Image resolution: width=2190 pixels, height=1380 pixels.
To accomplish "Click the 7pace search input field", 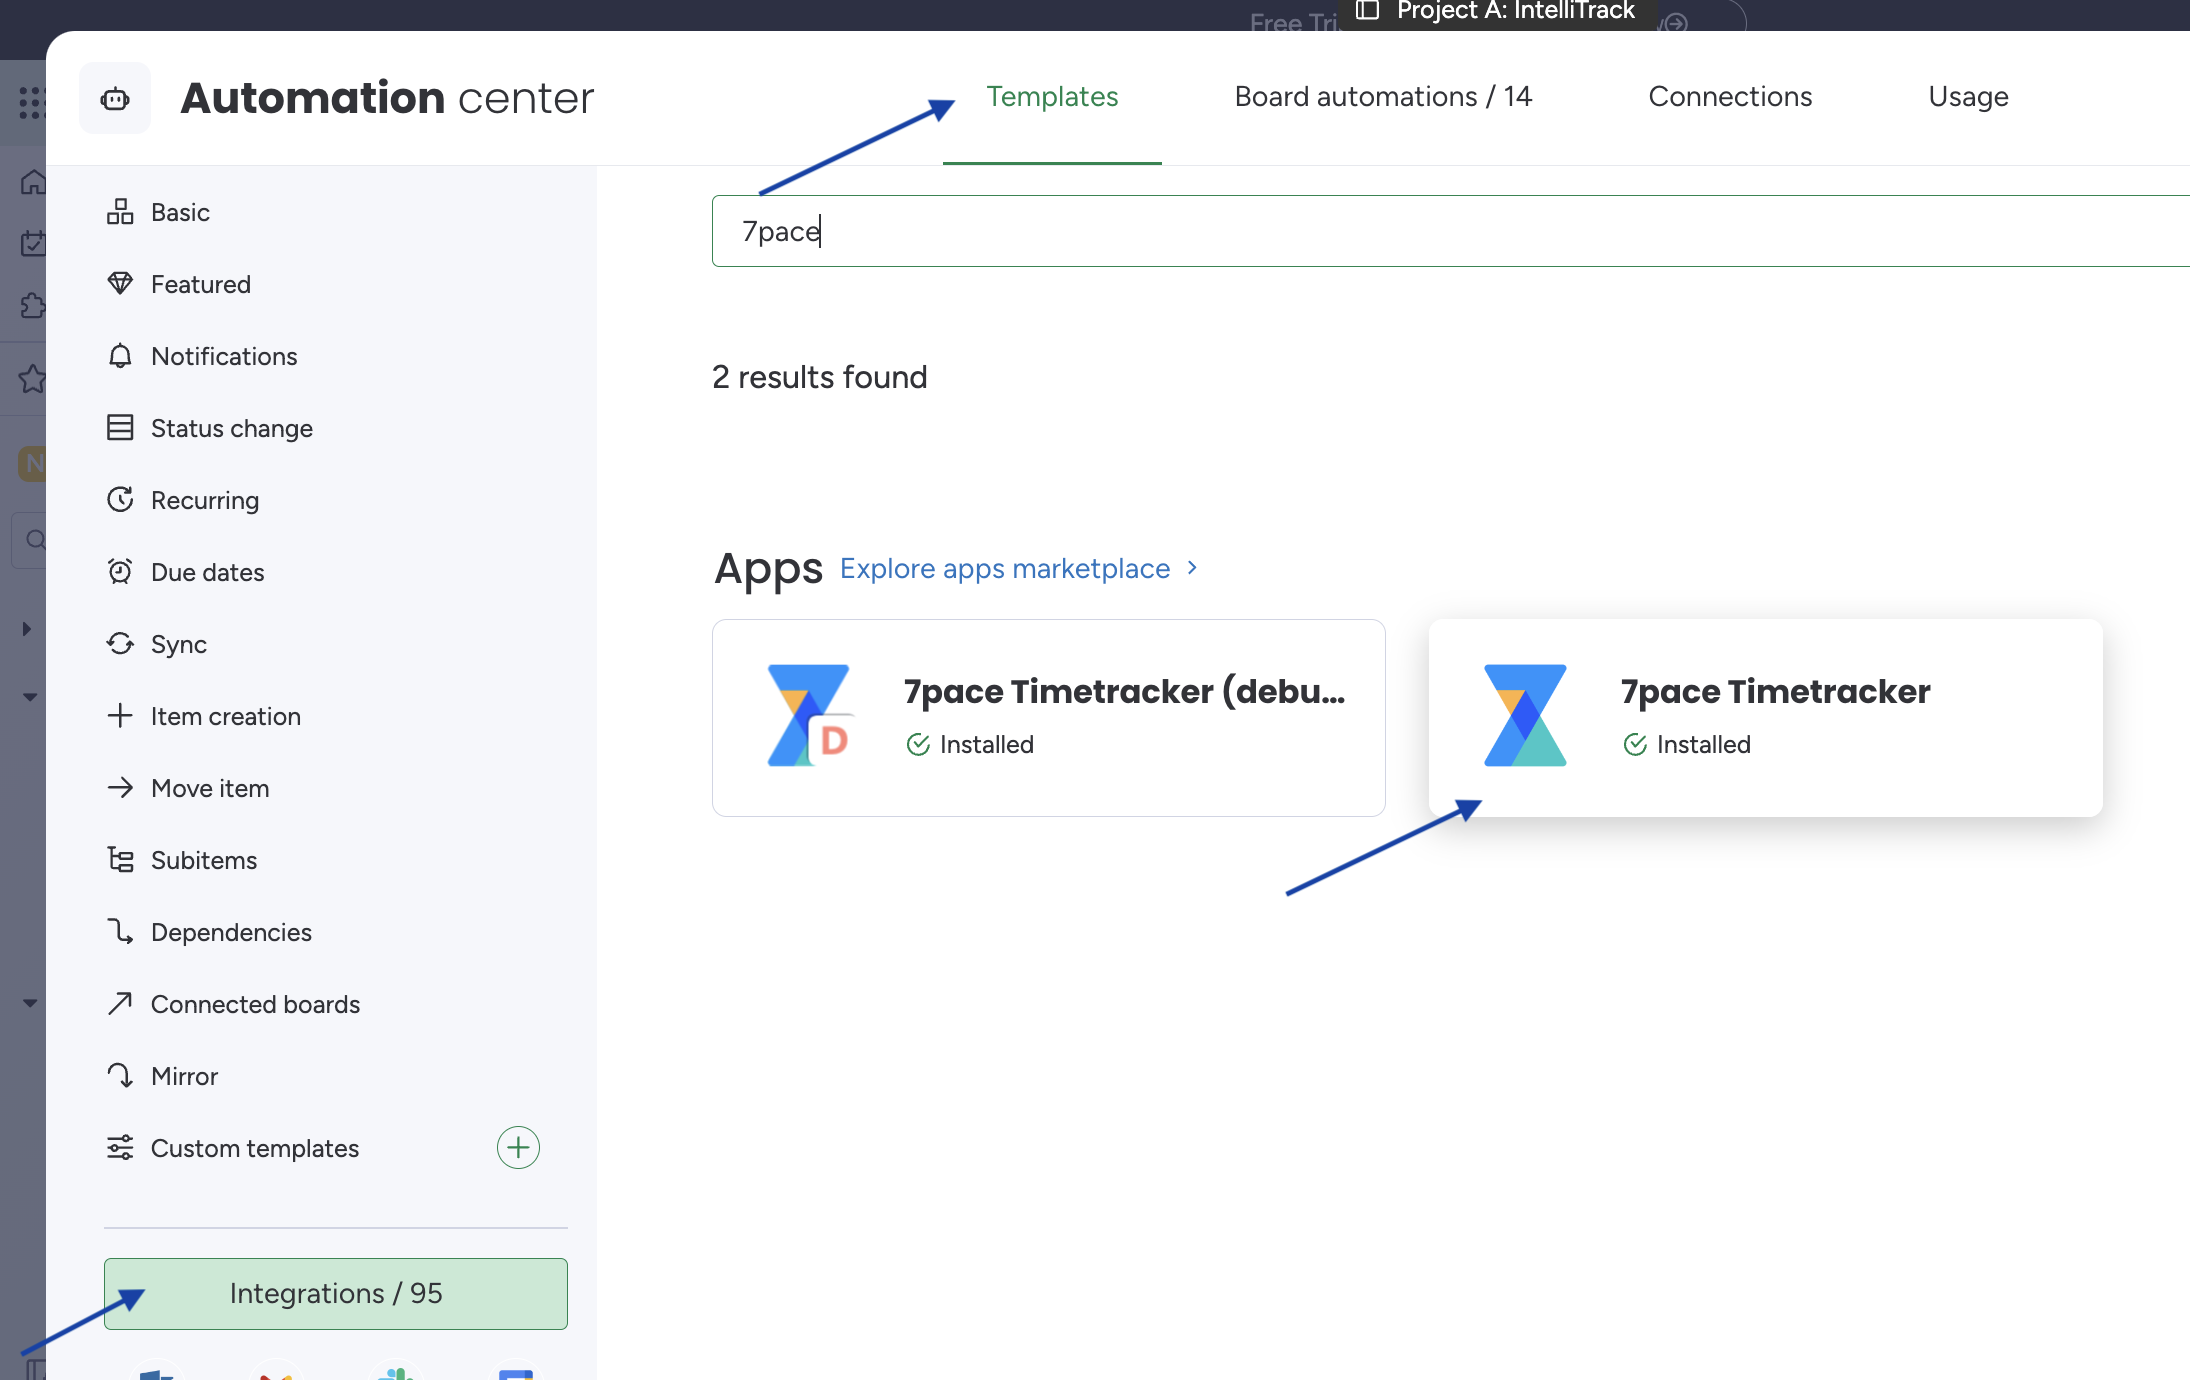I will 1449,231.
